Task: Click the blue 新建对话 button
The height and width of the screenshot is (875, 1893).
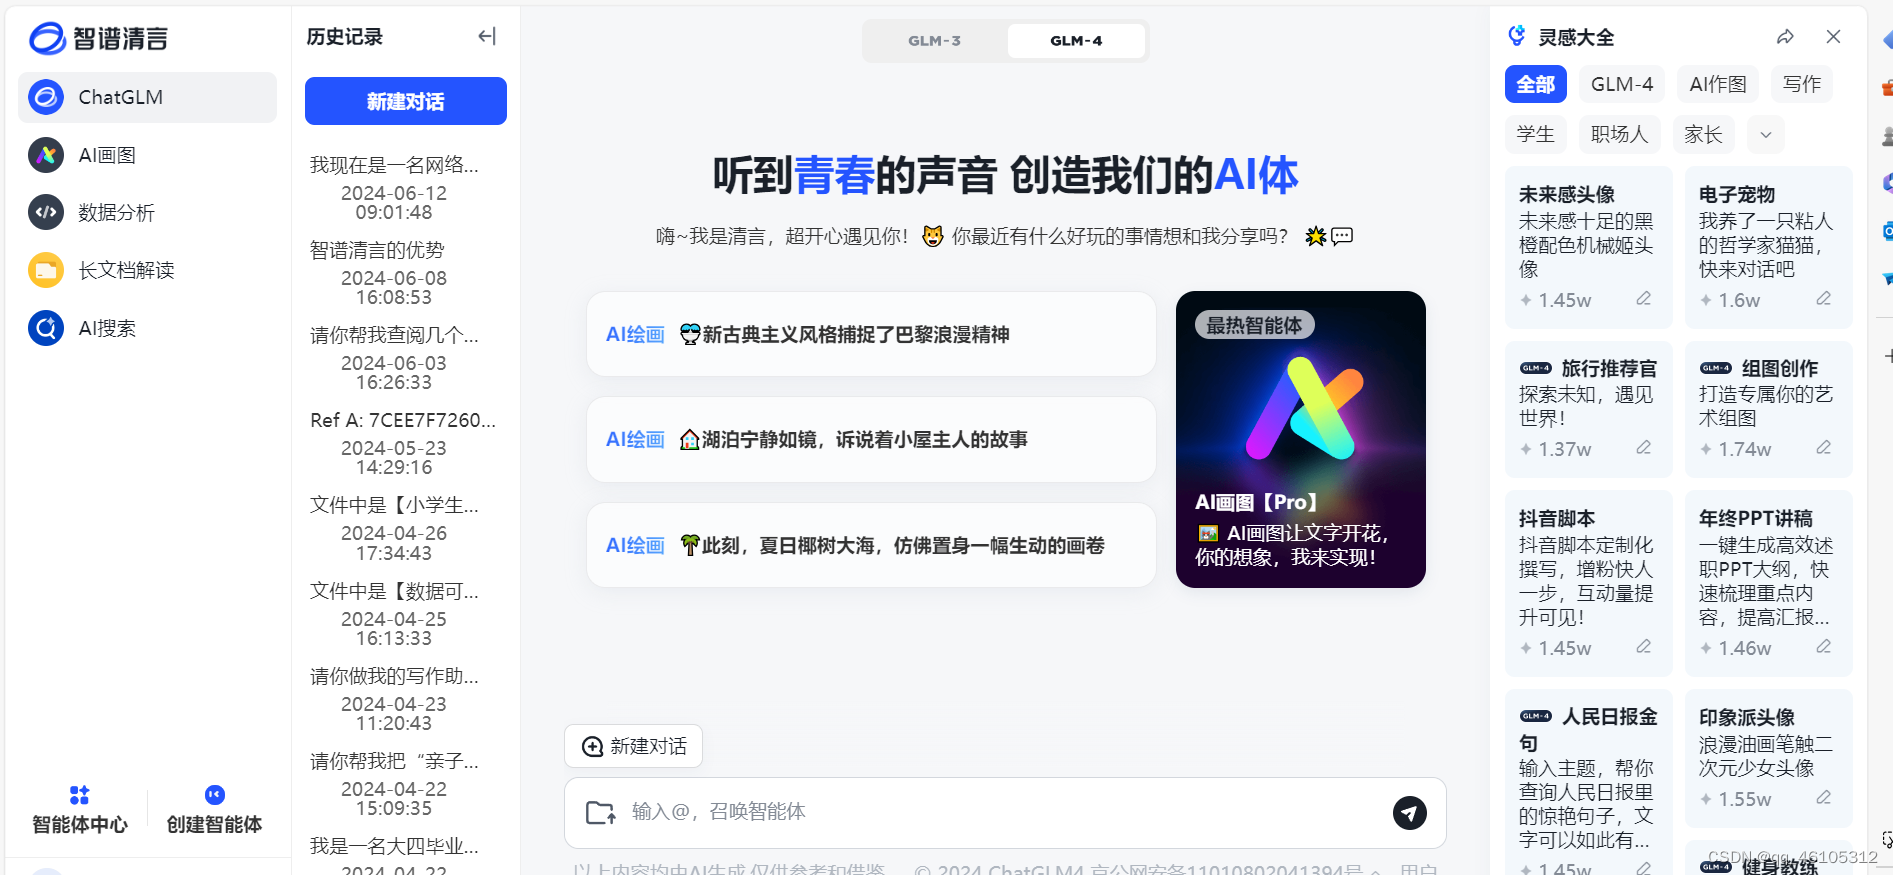Action: point(406,101)
